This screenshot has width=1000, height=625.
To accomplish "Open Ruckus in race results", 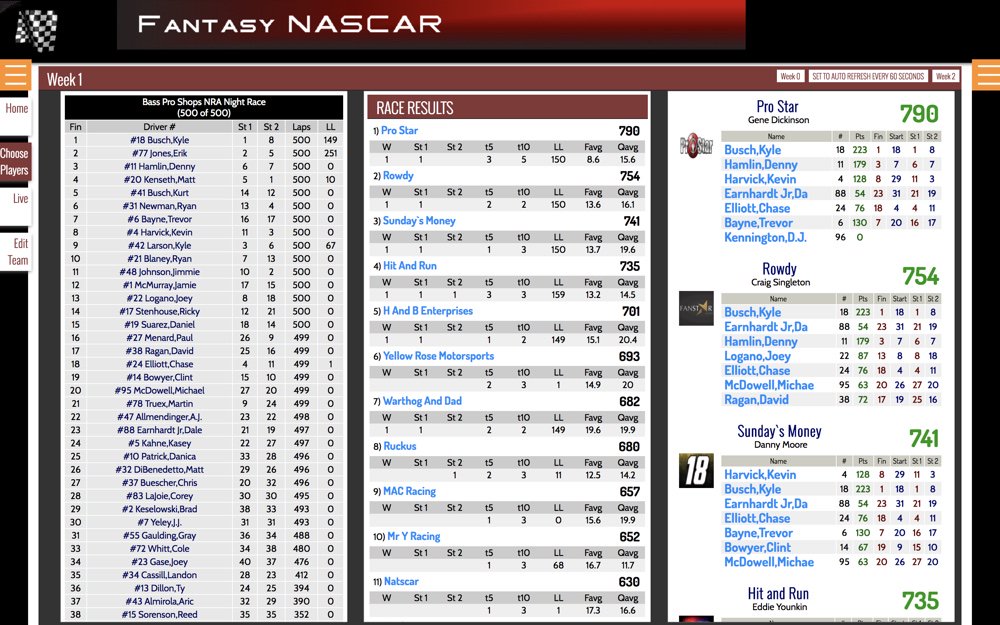I will point(400,446).
